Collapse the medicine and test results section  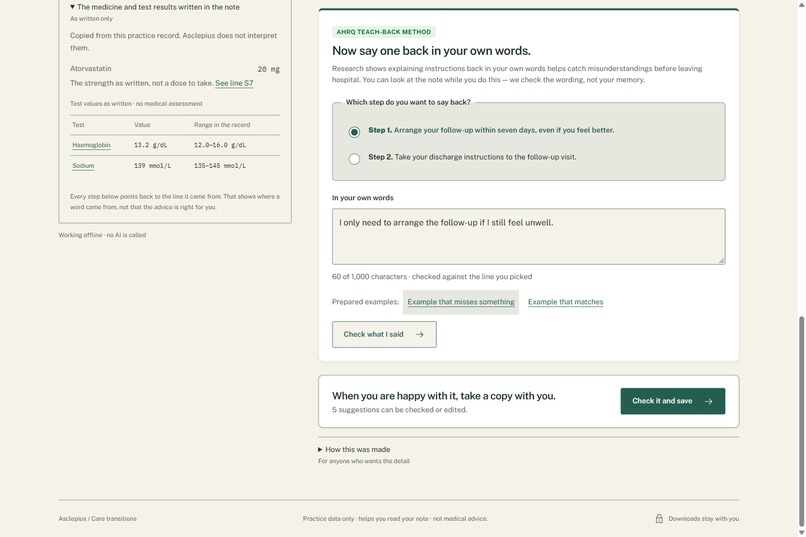pos(154,7)
